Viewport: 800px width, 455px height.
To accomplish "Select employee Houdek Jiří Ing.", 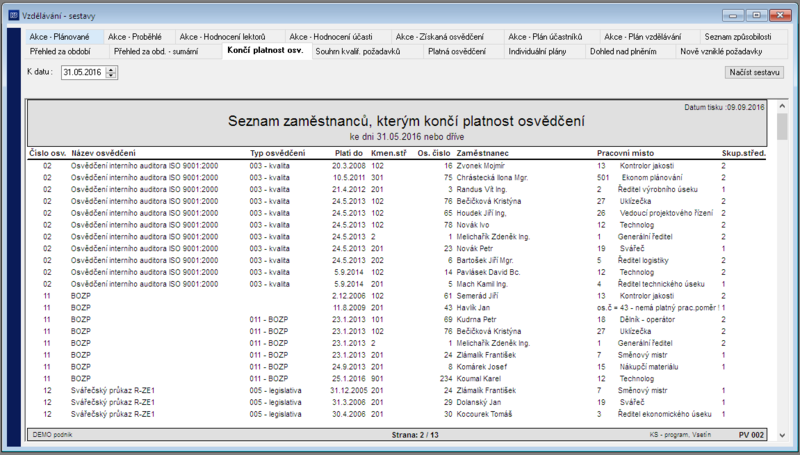I will [x=481, y=213].
